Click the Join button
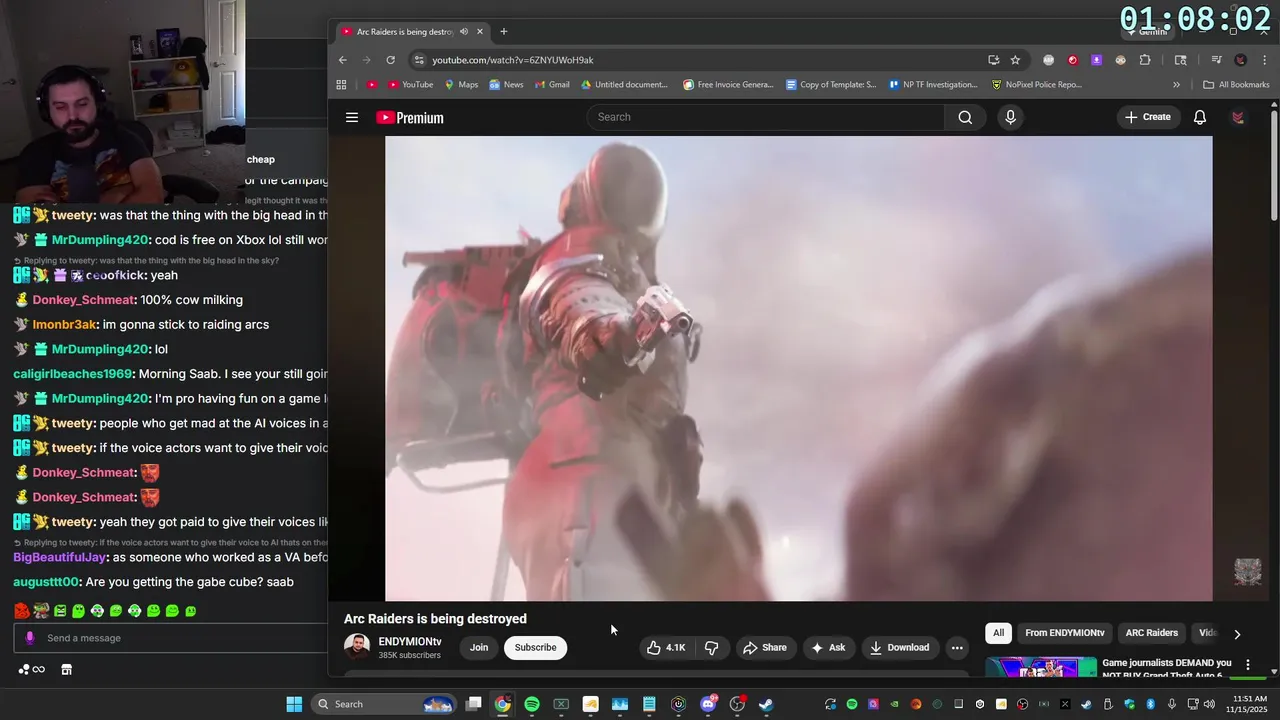 click(479, 648)
